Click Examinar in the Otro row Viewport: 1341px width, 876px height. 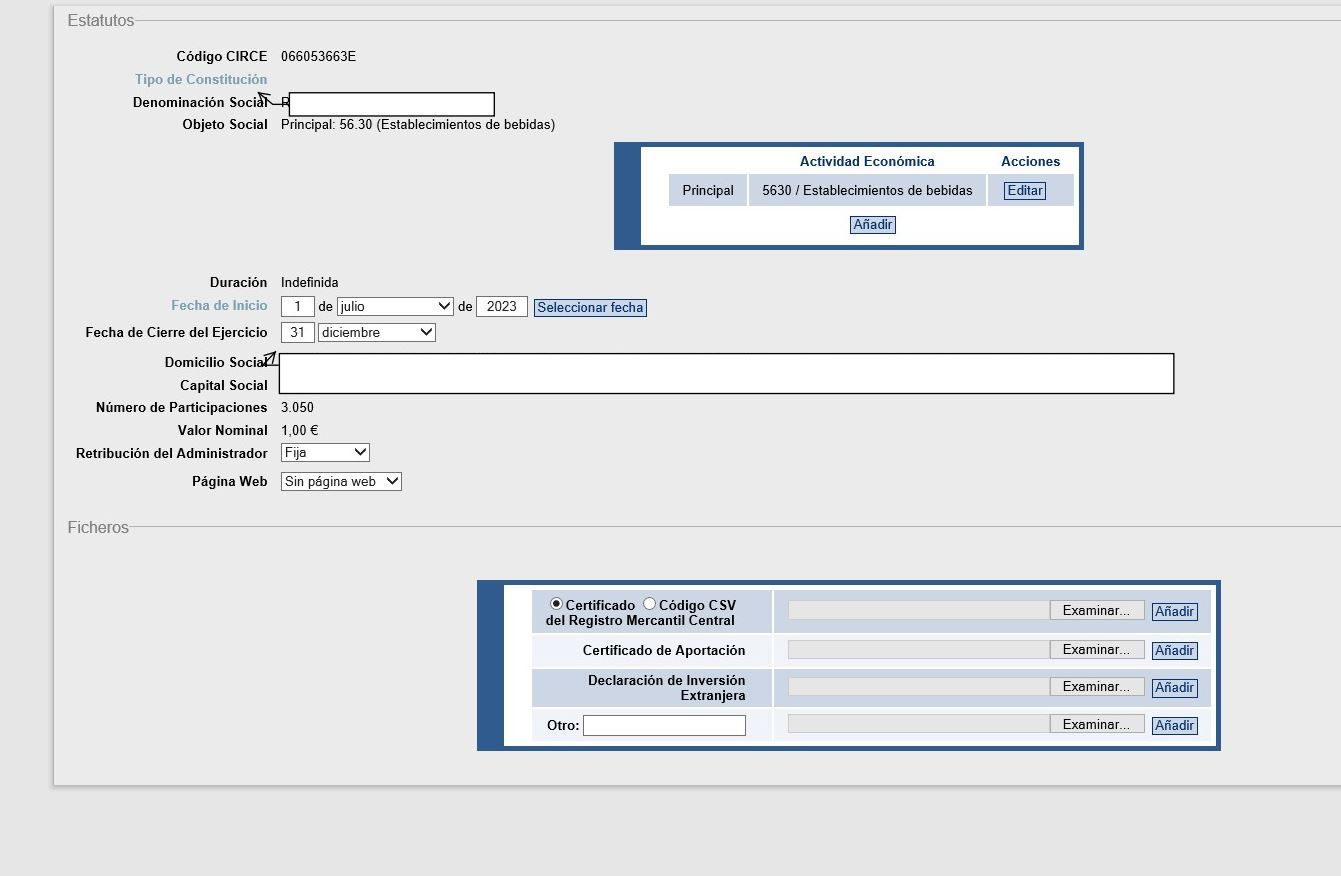click(1096, 725)
